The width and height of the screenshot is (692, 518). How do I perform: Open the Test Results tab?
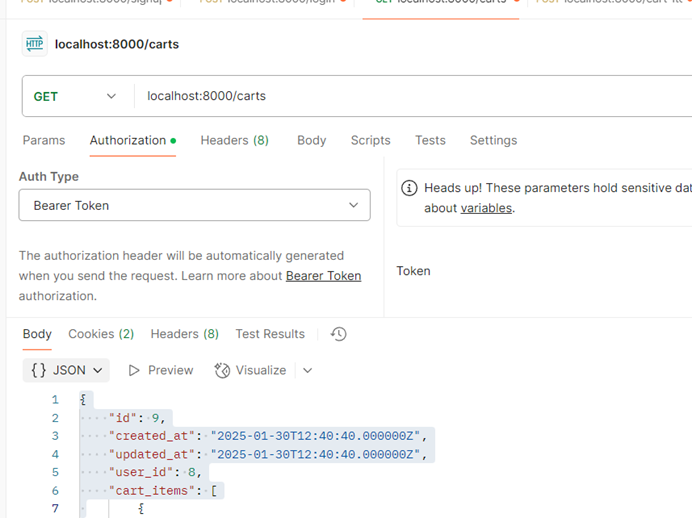pos(270,334)
